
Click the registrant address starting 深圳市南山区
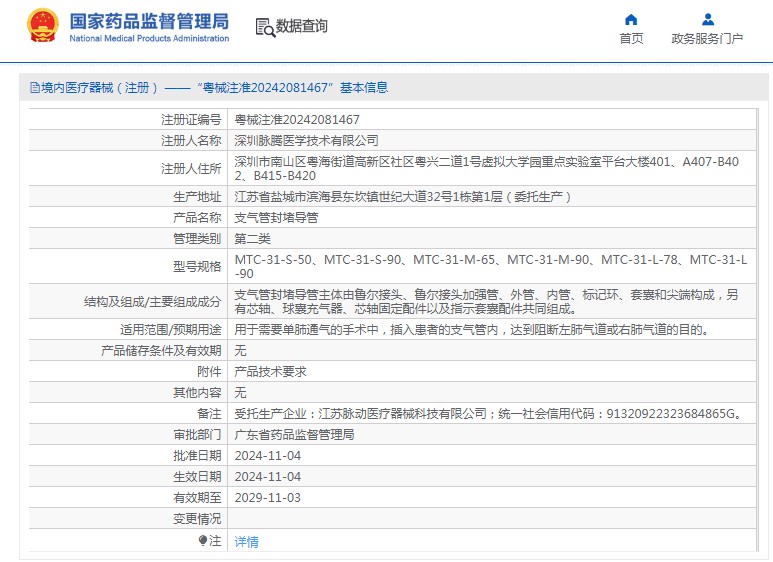click(x=487, y=169)
